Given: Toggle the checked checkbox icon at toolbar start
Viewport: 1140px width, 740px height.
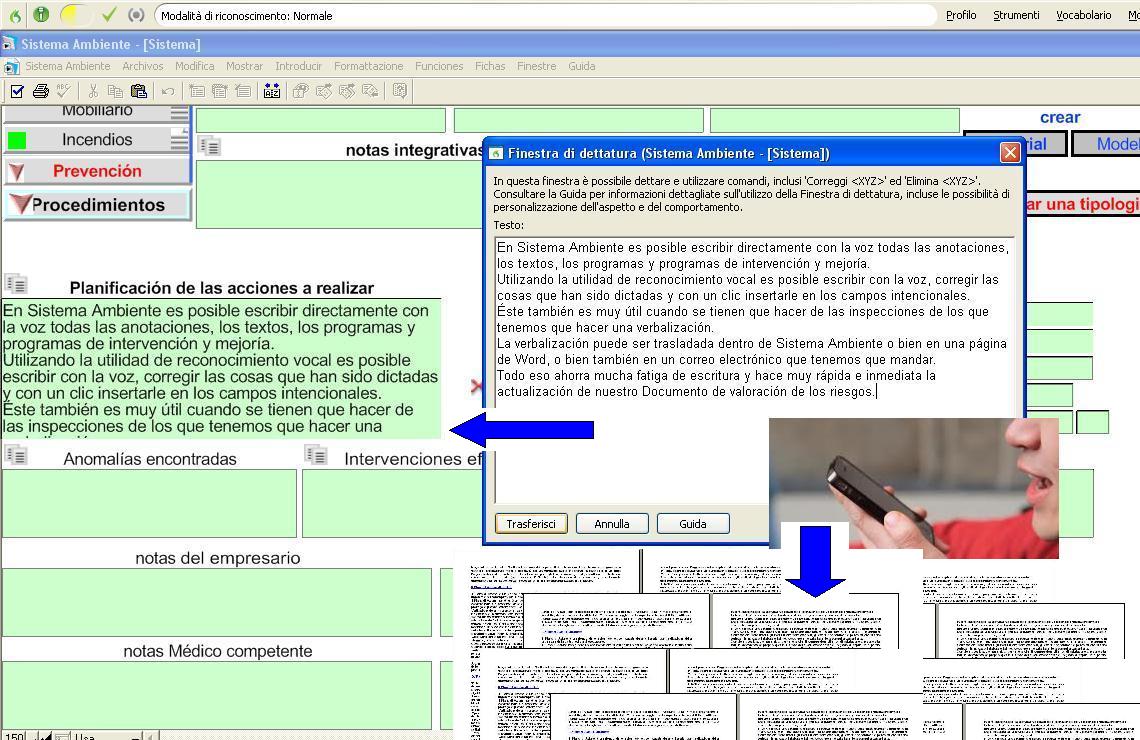Looking at the screenshot, I should pos(16,91).
